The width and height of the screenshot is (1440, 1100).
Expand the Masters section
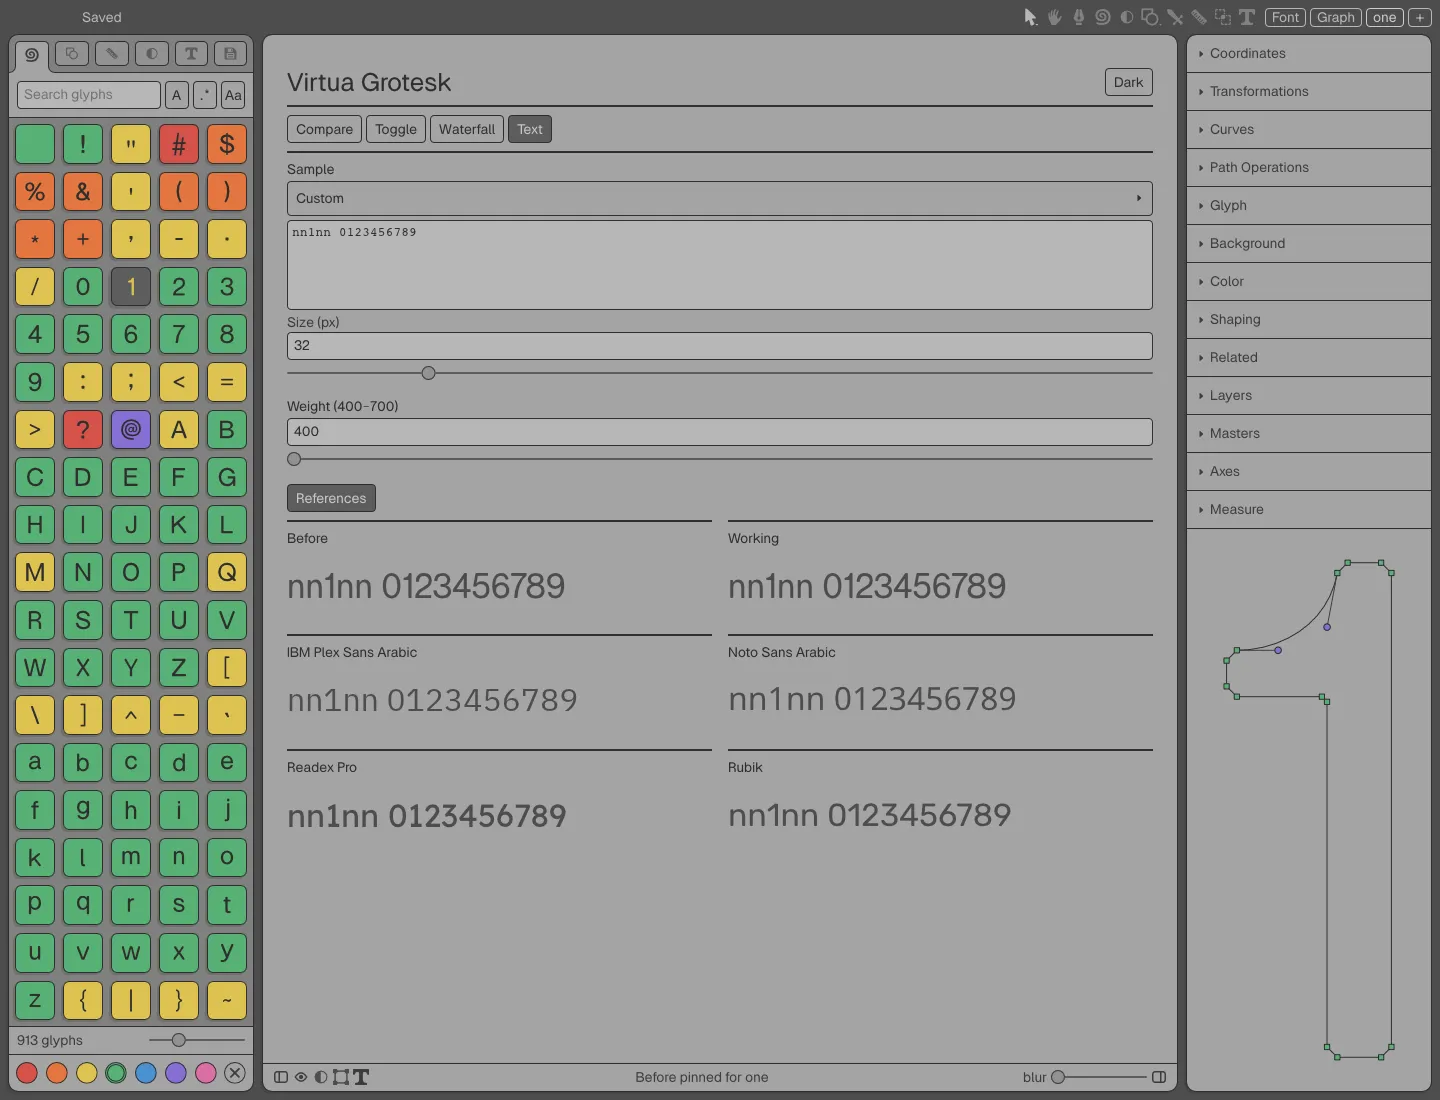(x=1309, y=433)
